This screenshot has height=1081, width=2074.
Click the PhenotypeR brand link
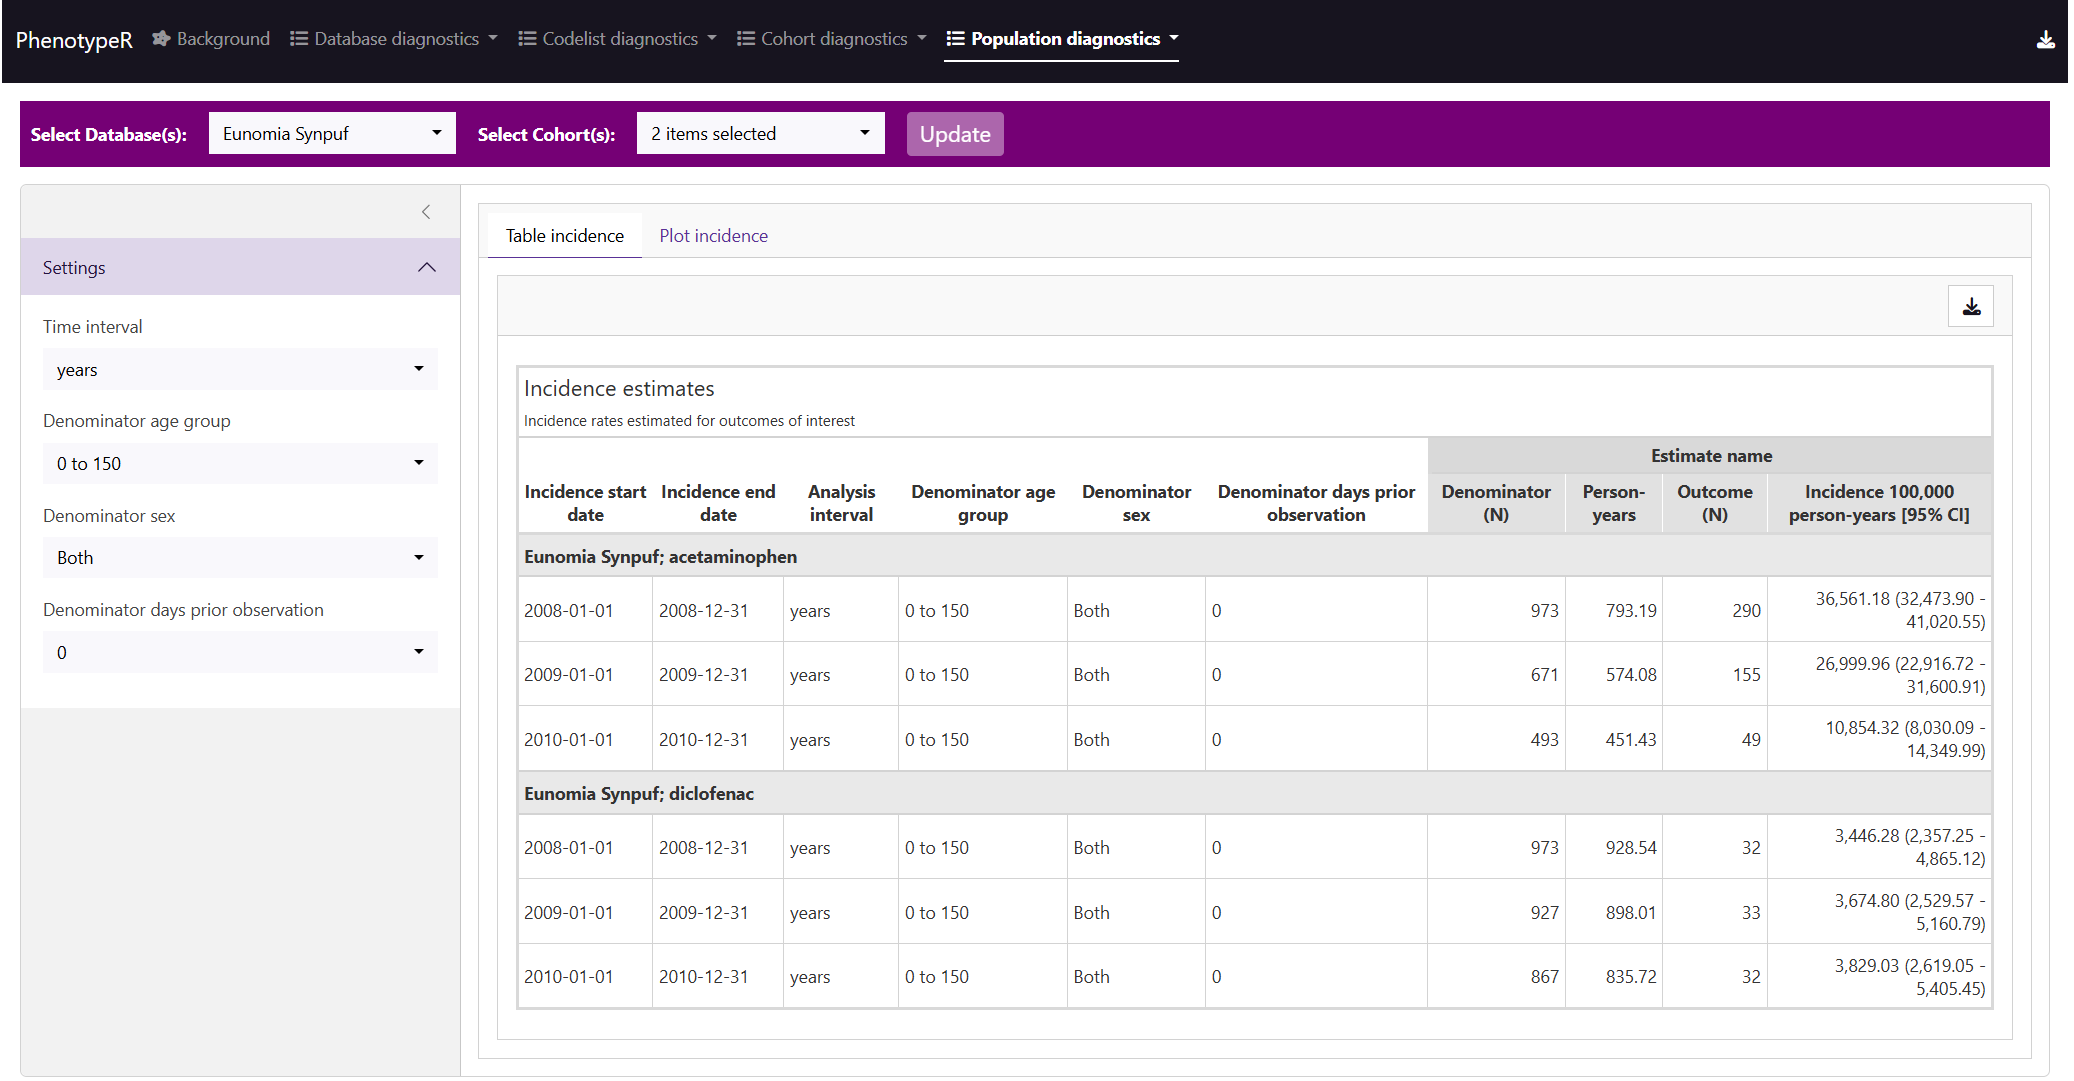pos(74,40)
